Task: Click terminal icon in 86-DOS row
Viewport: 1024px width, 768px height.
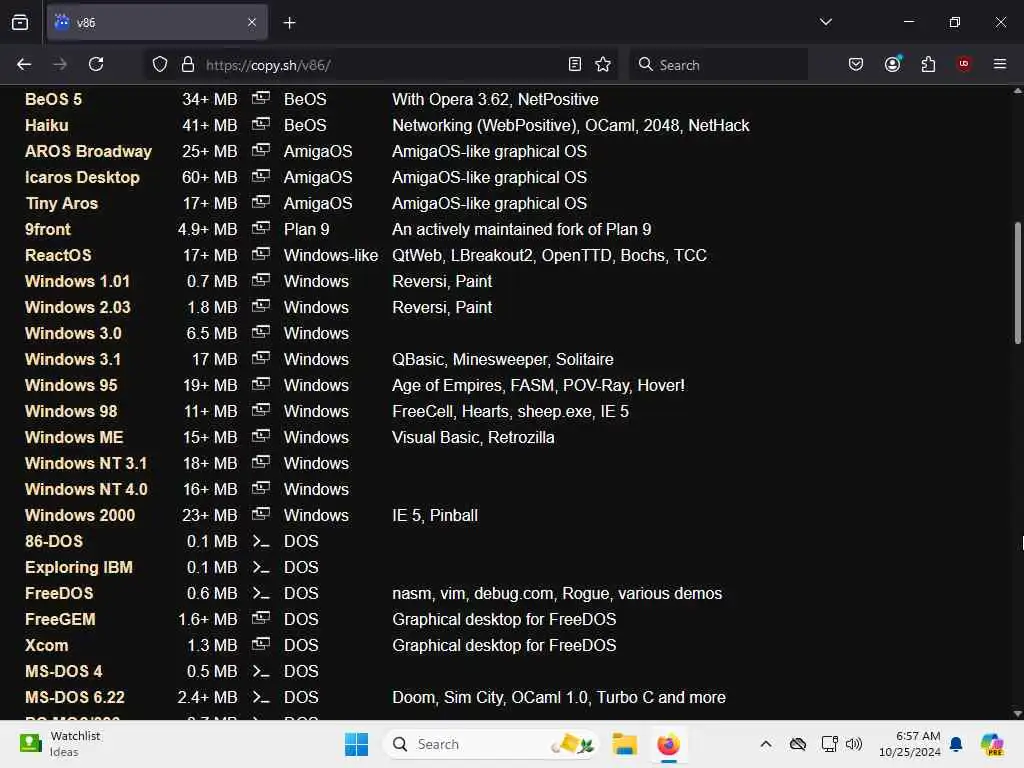Action: coord(261,541)
